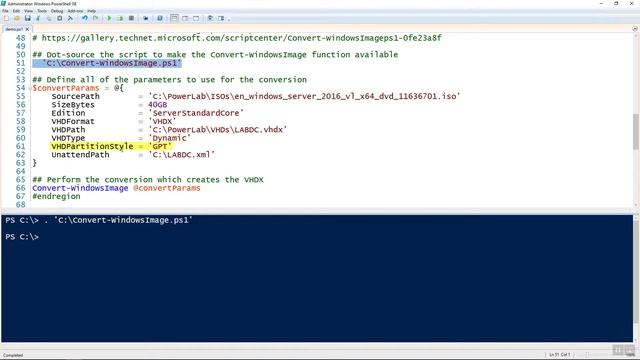This screenshot has height=360, width=640.
Task: Click the 'GPT' partition style value
Action: [x=160, y=147]
